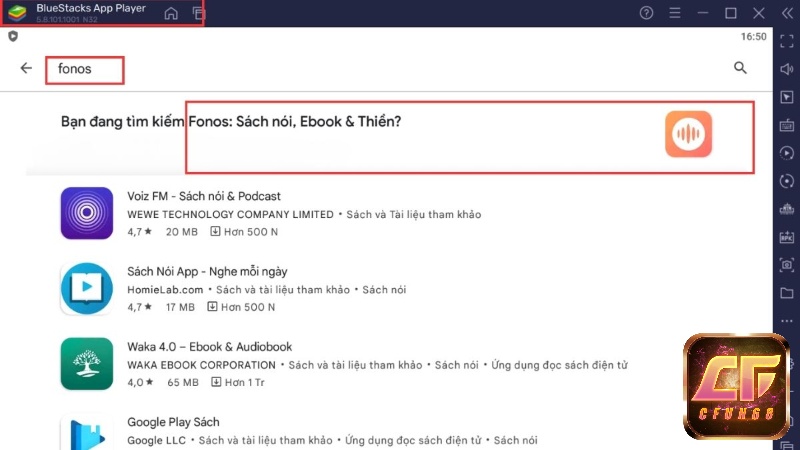The height and width of the screenshot is (450, 800).
Task: Click the HomieLab.com developer text
Action: 165,290
